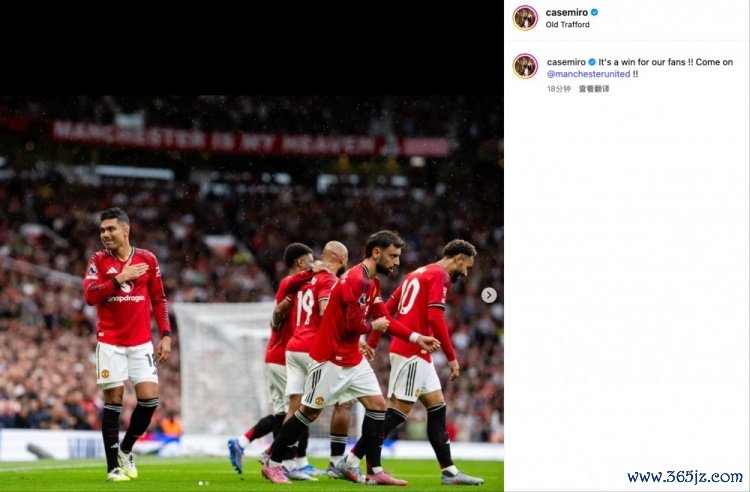Click the "Manchester is my heaven" banner
This screenshot has width=750, height=492.
click(251, 142)
